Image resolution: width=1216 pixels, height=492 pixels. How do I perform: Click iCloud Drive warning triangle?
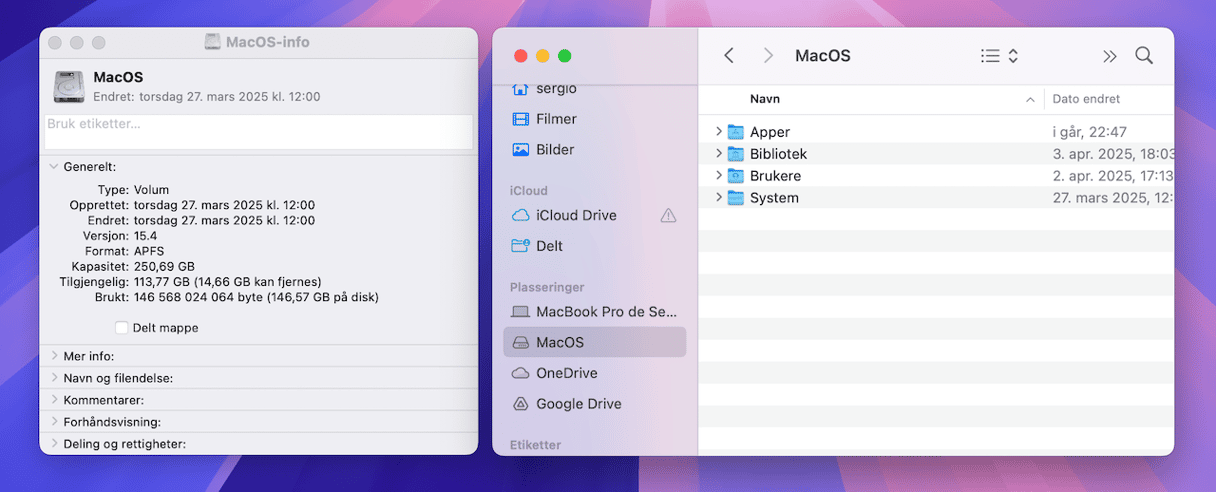[x=669, y=215]
